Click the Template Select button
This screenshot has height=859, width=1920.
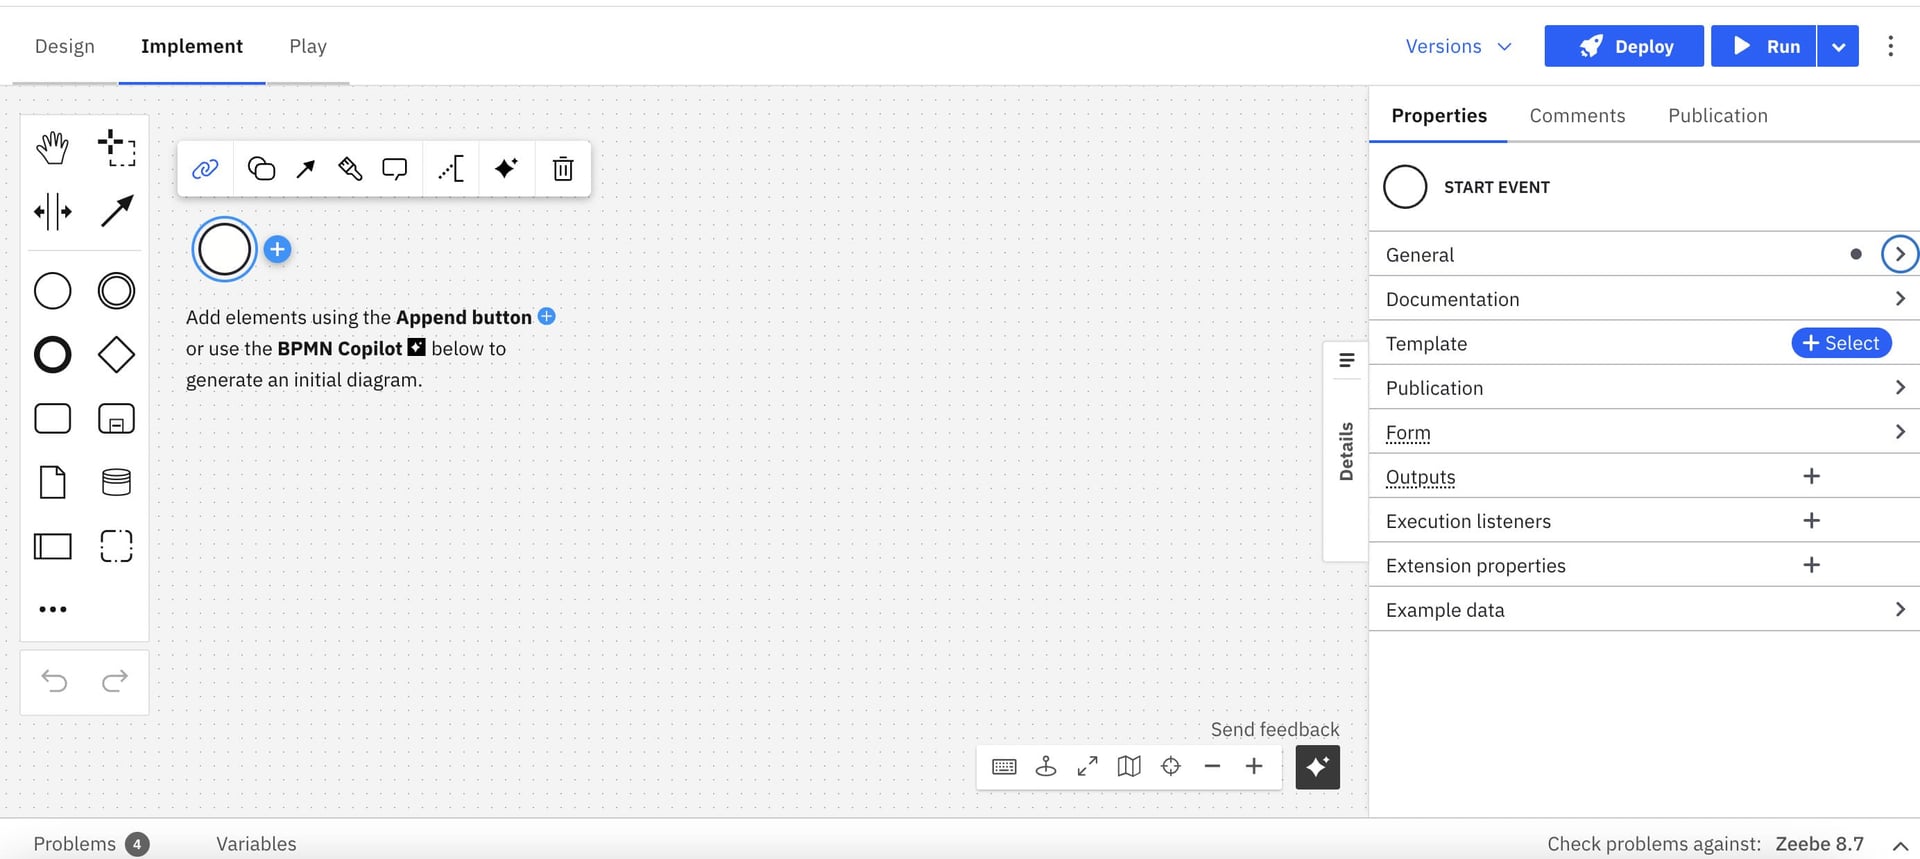1840,343
